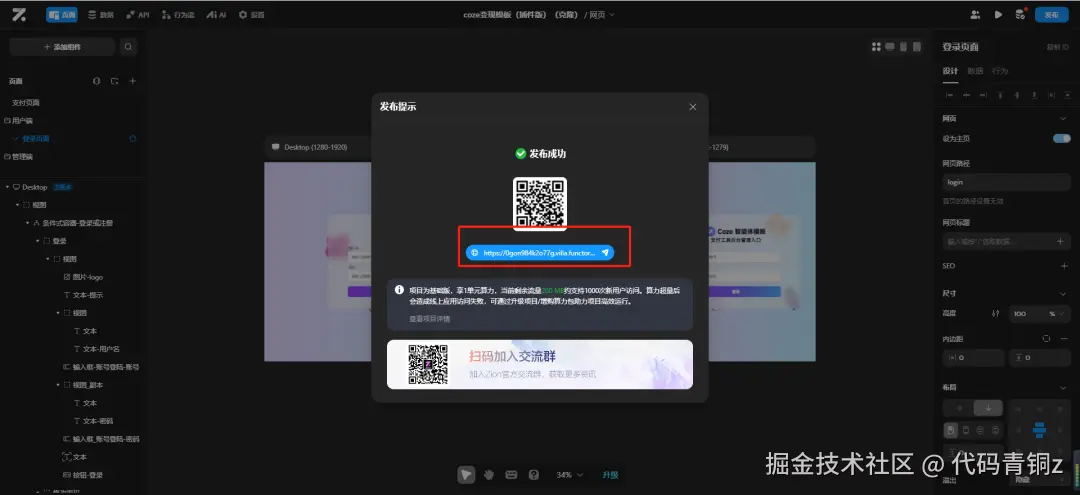Image resolution: width=1080 pixels, height=495 pixels.
Task: Click the send icon on URL pill
Action: coord(605,253)
